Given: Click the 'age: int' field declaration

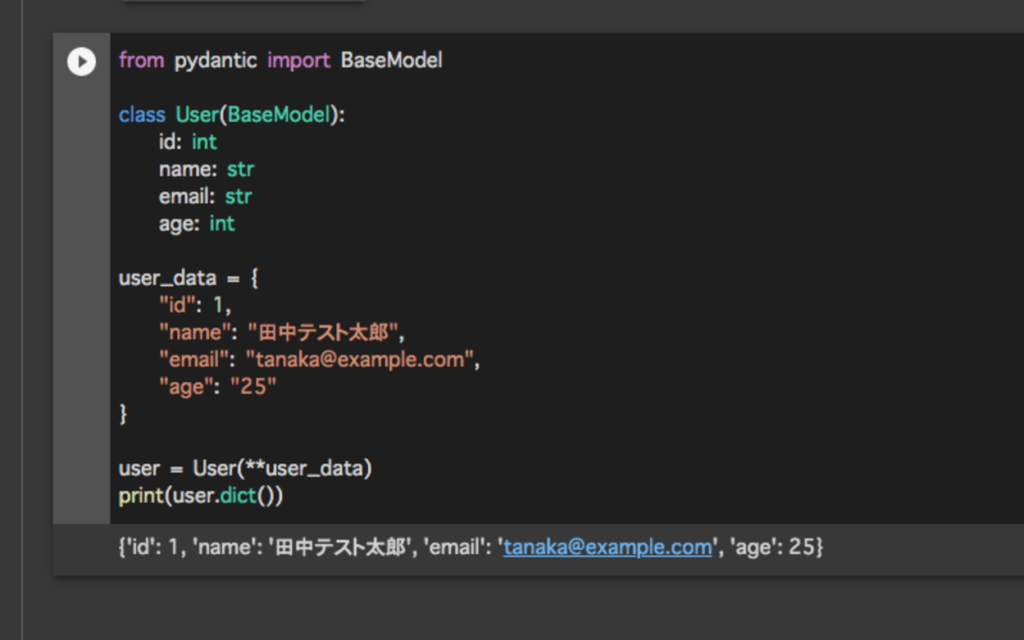Looking at the screenshot, I should tap(197, 224).
